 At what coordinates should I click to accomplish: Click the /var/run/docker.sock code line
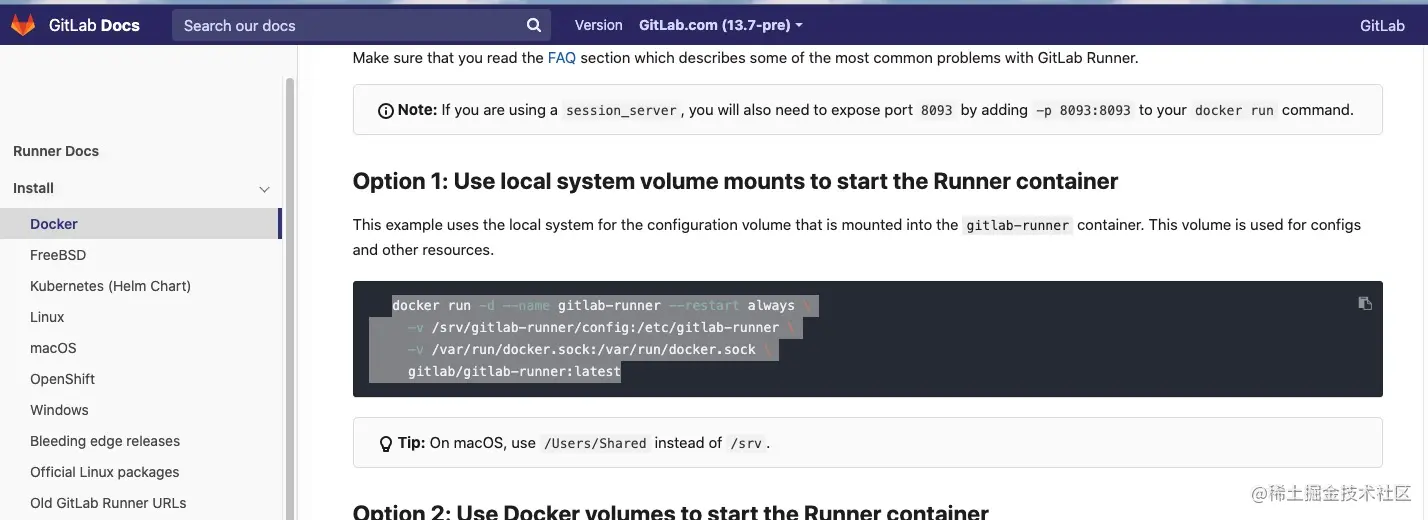click(x=590, y=350)
